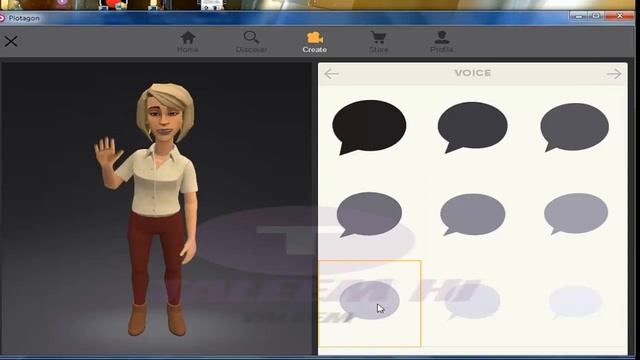Close the Plotagon window with red X

[x=620, y=16]
